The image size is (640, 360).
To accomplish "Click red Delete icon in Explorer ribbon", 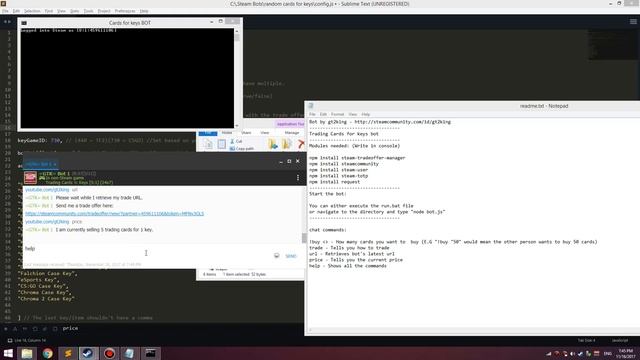I will point(301,144).
